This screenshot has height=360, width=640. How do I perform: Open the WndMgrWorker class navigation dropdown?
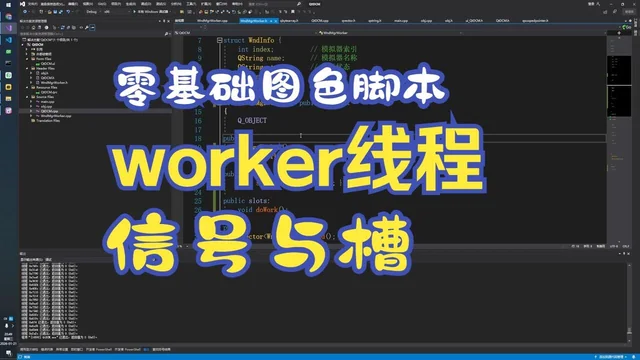coord(390,33)
